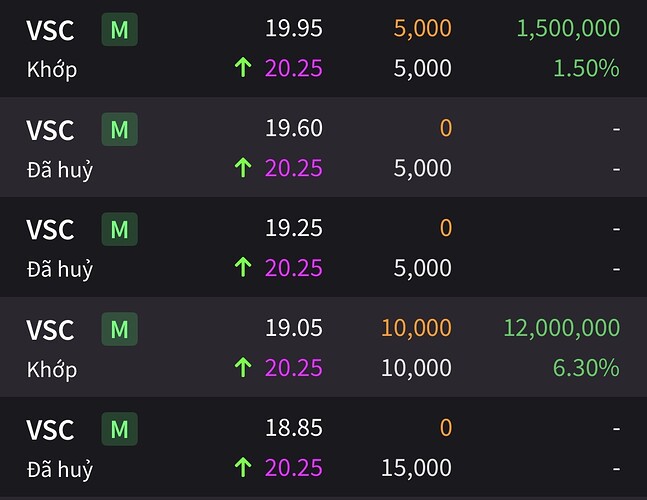
Task: Tap the M badge on the 19.60 order
Action: 120,129
